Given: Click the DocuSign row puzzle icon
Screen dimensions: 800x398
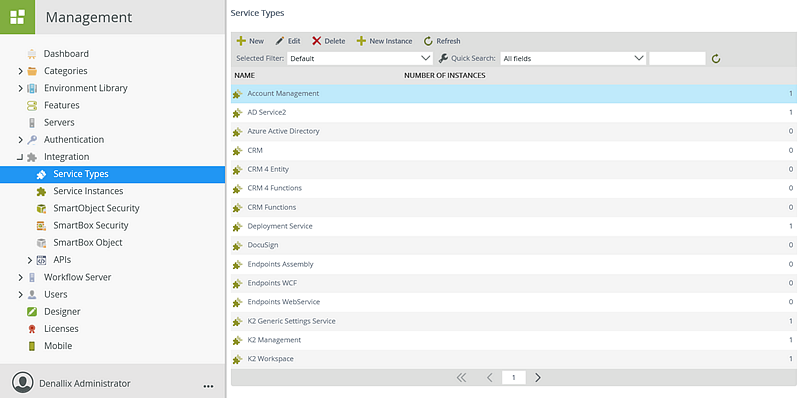Looking at the screenshot, I should pos(237,245).
